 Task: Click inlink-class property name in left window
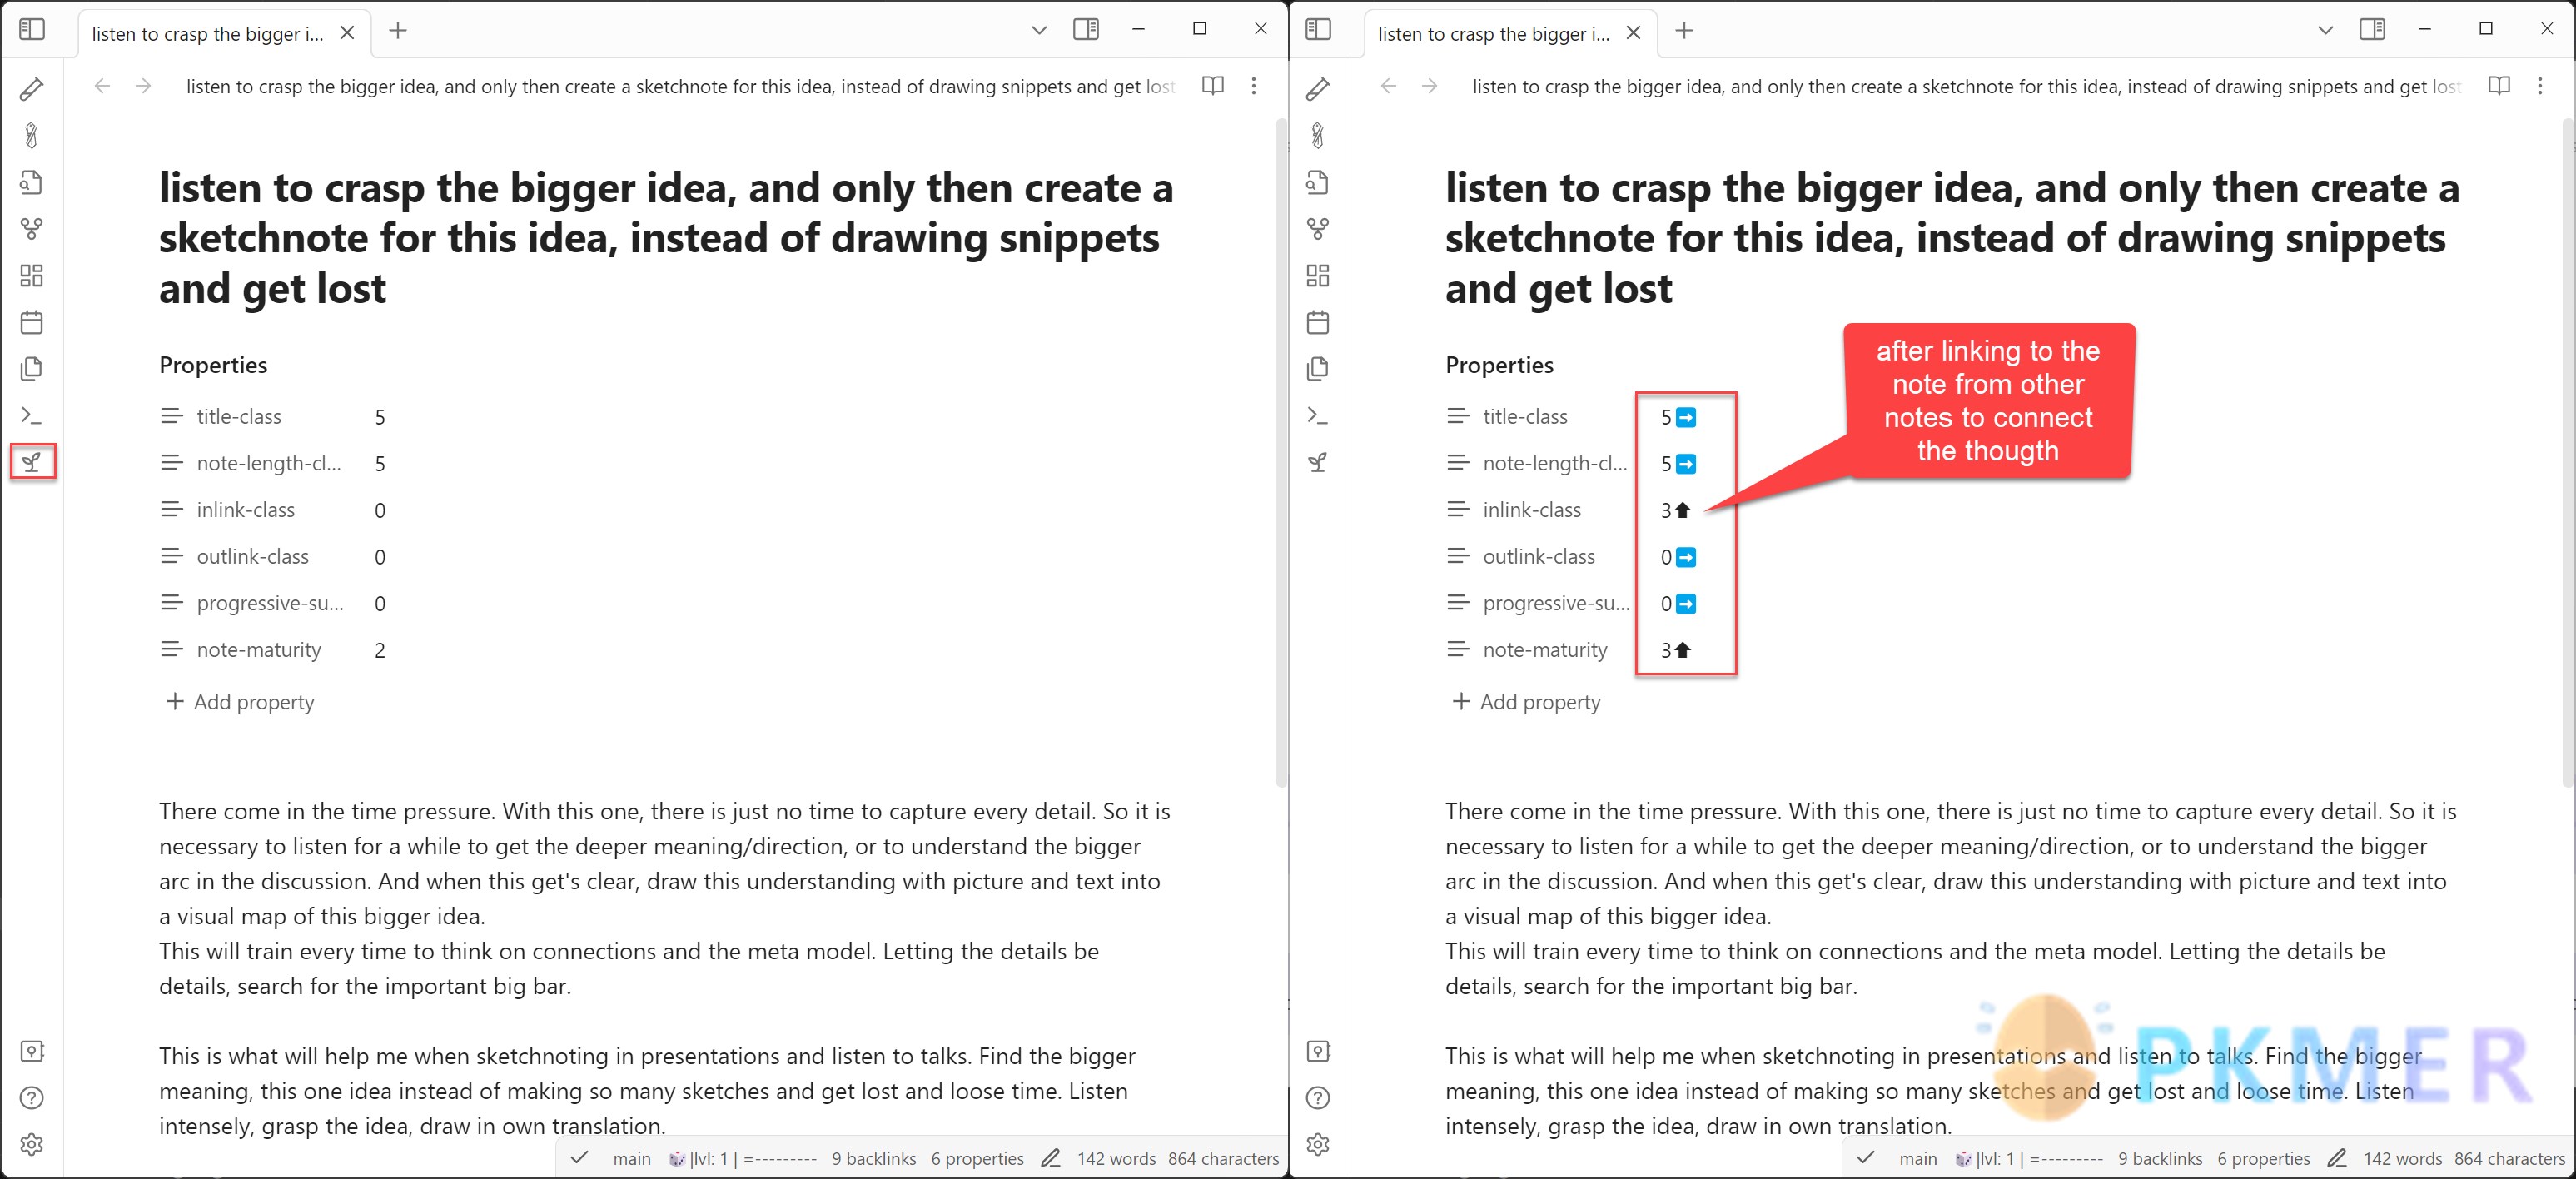coord(246,510)
